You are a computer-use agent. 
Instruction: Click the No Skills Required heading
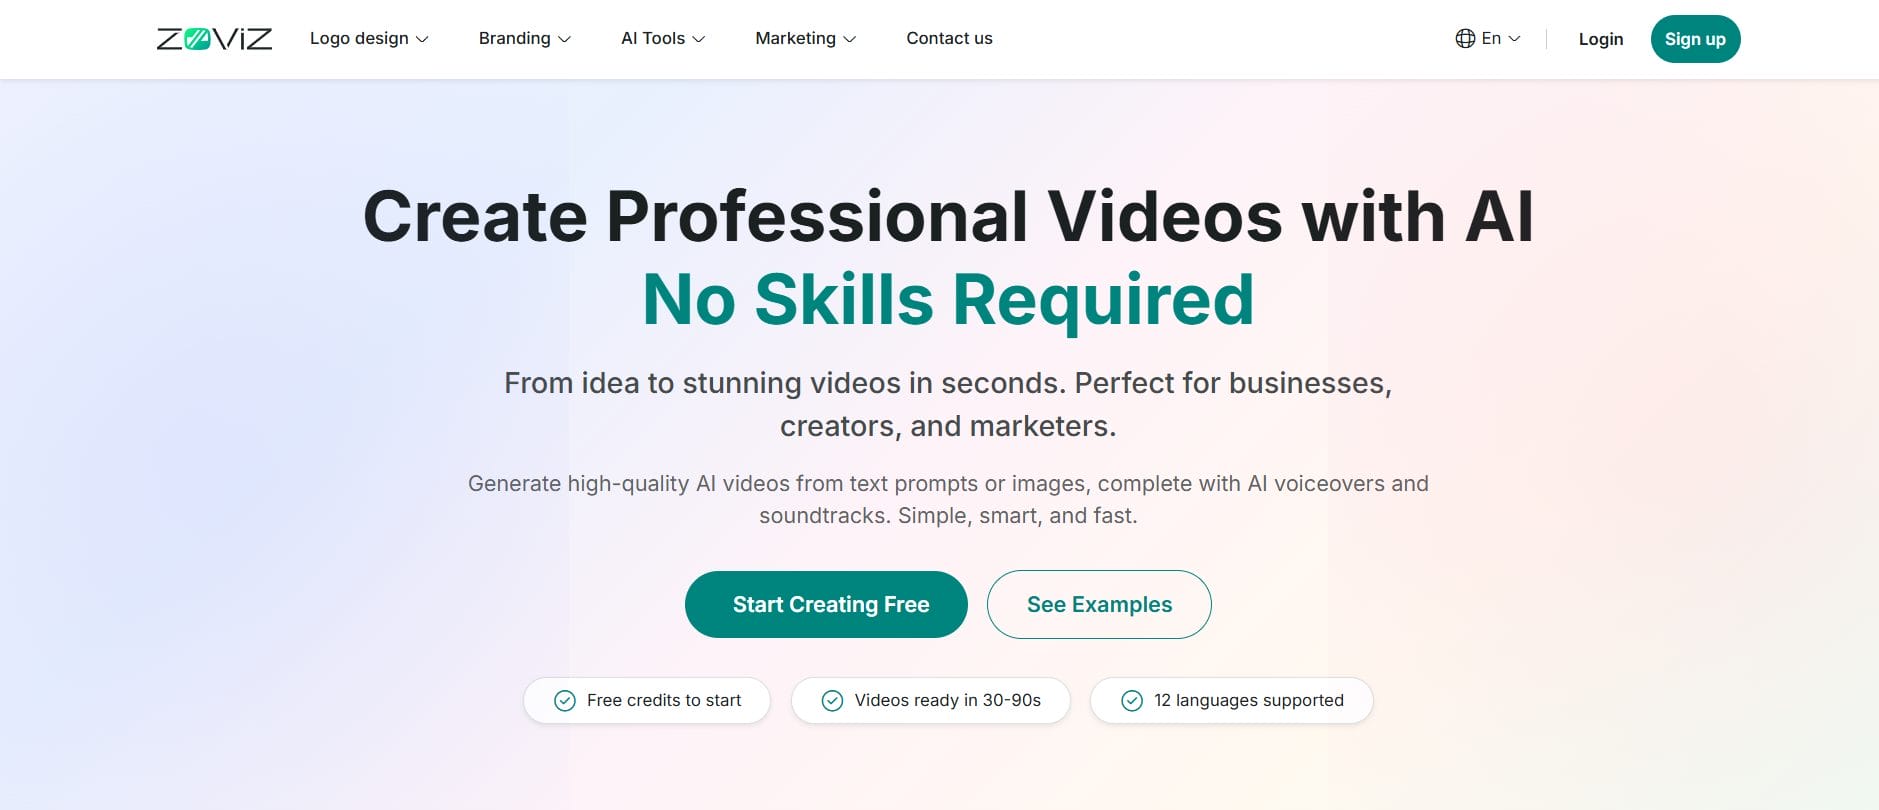tap(948, 299)
